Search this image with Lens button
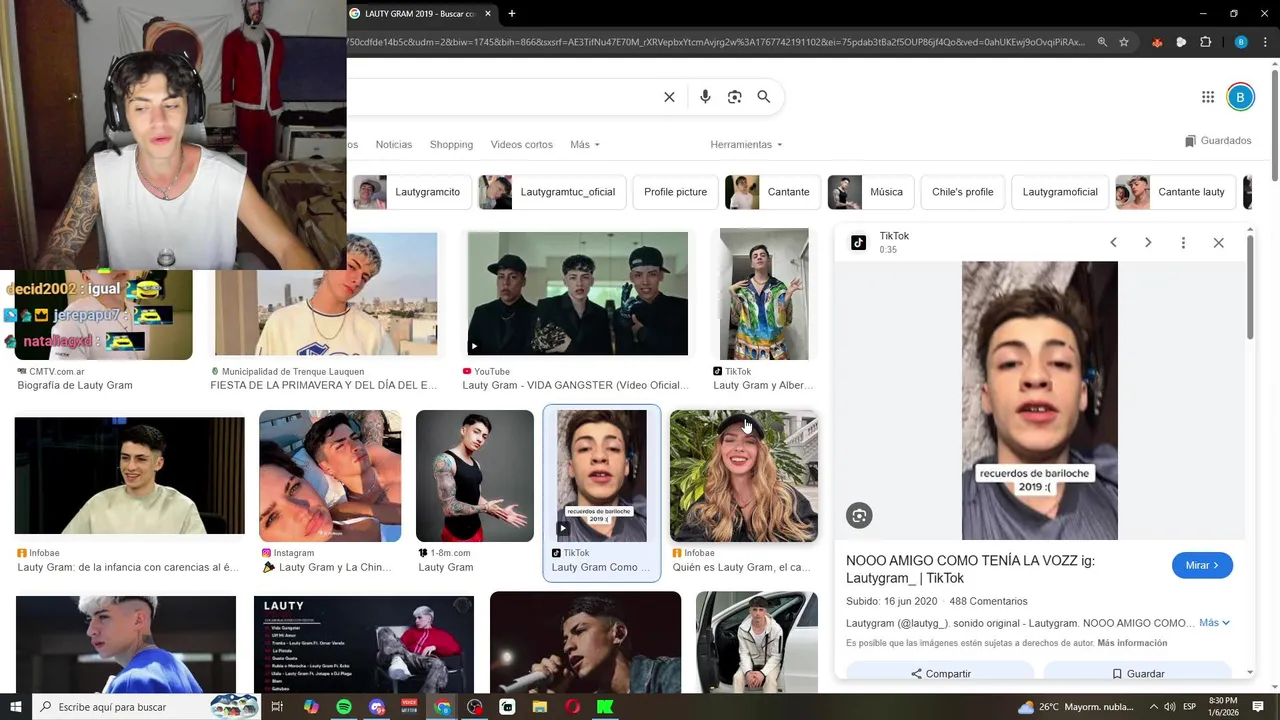The width and height of the screenshot is (1280, 720). click(x=859, y=515)
